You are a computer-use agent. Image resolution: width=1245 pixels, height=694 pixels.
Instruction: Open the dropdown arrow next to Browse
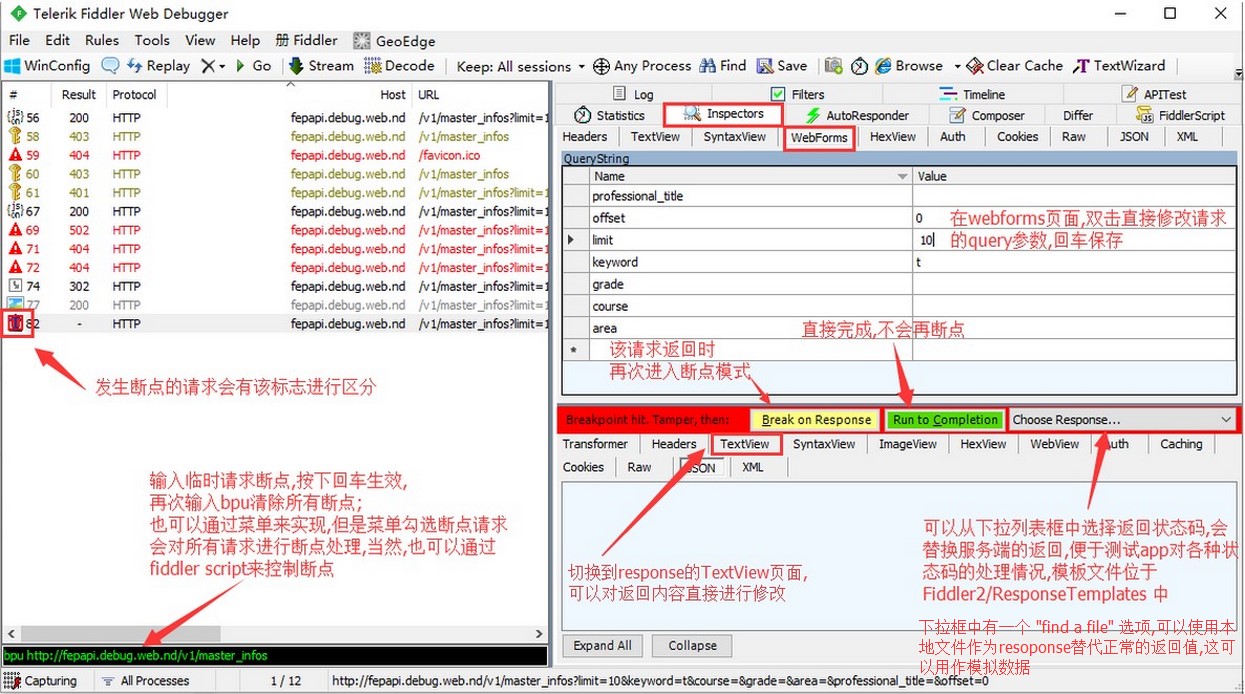coord(957,66)
